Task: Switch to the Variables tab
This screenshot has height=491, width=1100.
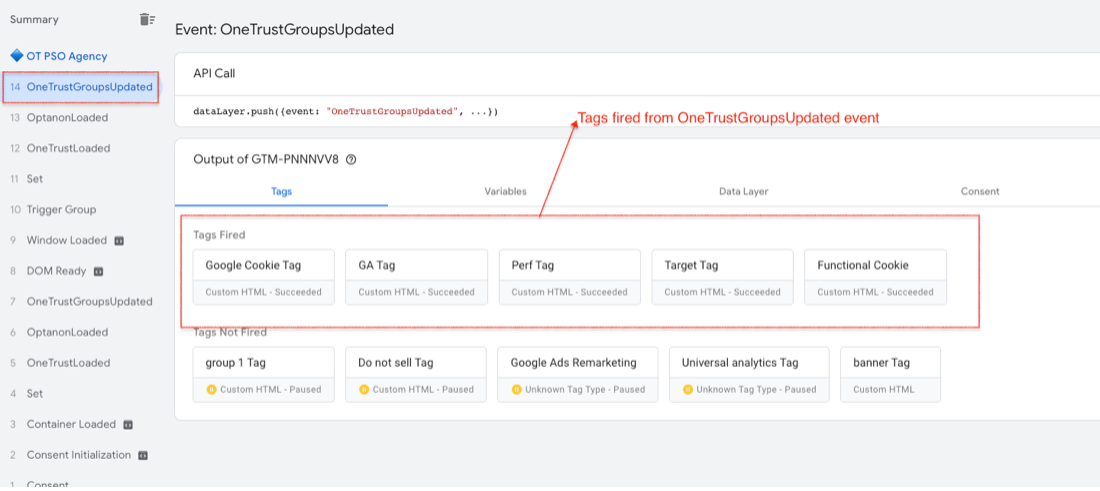Action: 505,191
